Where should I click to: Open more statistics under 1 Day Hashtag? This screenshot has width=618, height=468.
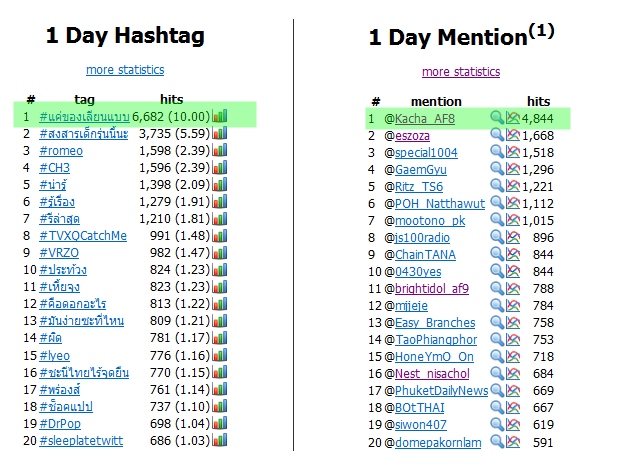(125, 70)
